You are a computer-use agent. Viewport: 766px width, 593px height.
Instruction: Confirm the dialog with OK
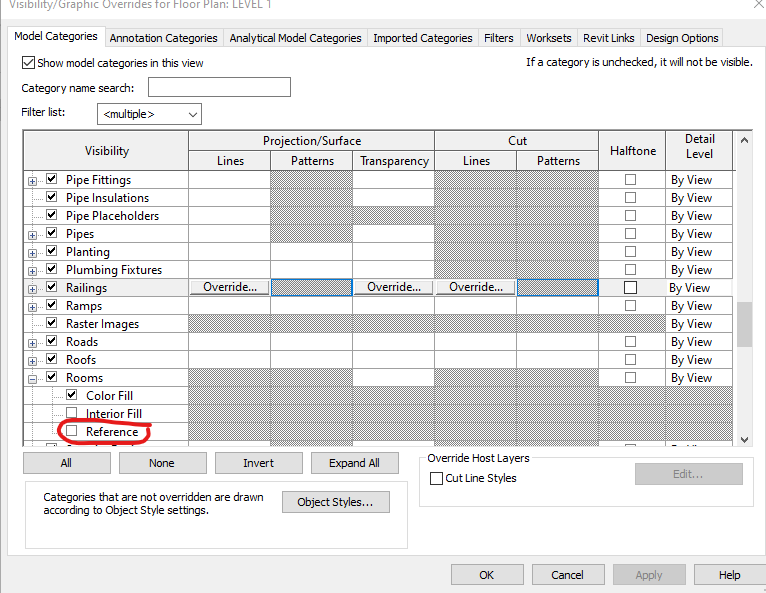[487, 575]
